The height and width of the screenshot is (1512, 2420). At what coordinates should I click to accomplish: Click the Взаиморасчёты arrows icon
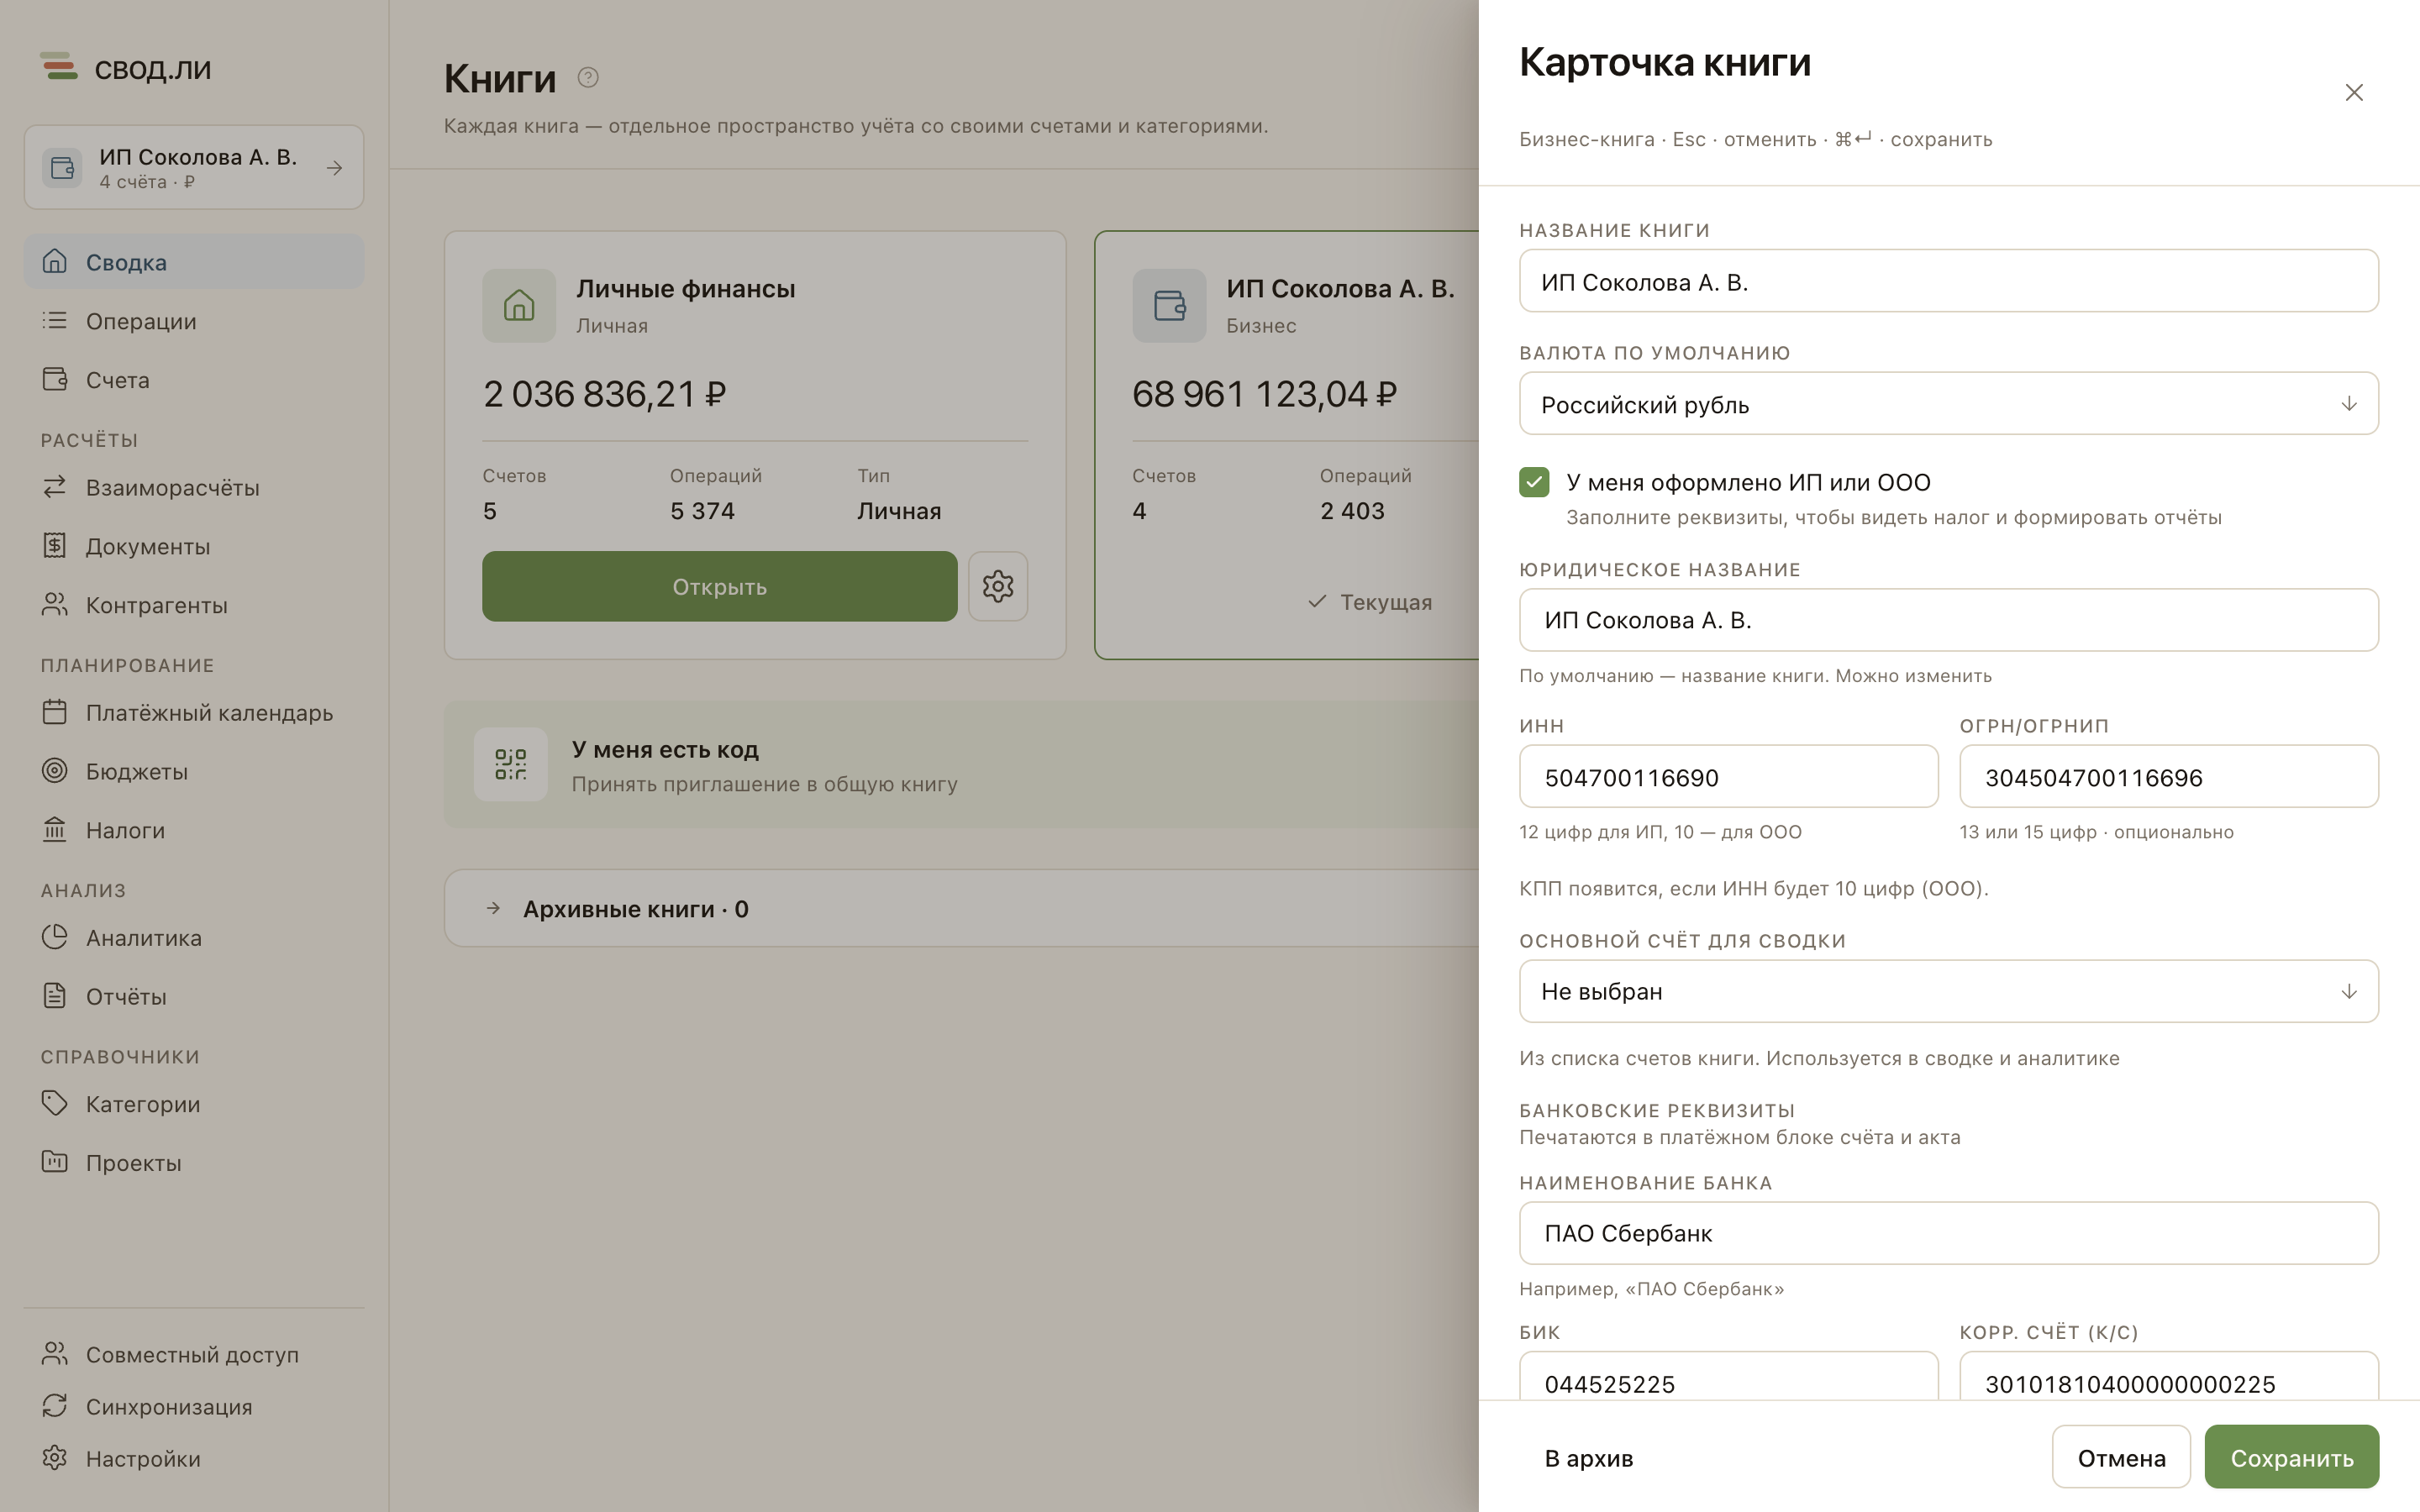[x=55, y=487]
